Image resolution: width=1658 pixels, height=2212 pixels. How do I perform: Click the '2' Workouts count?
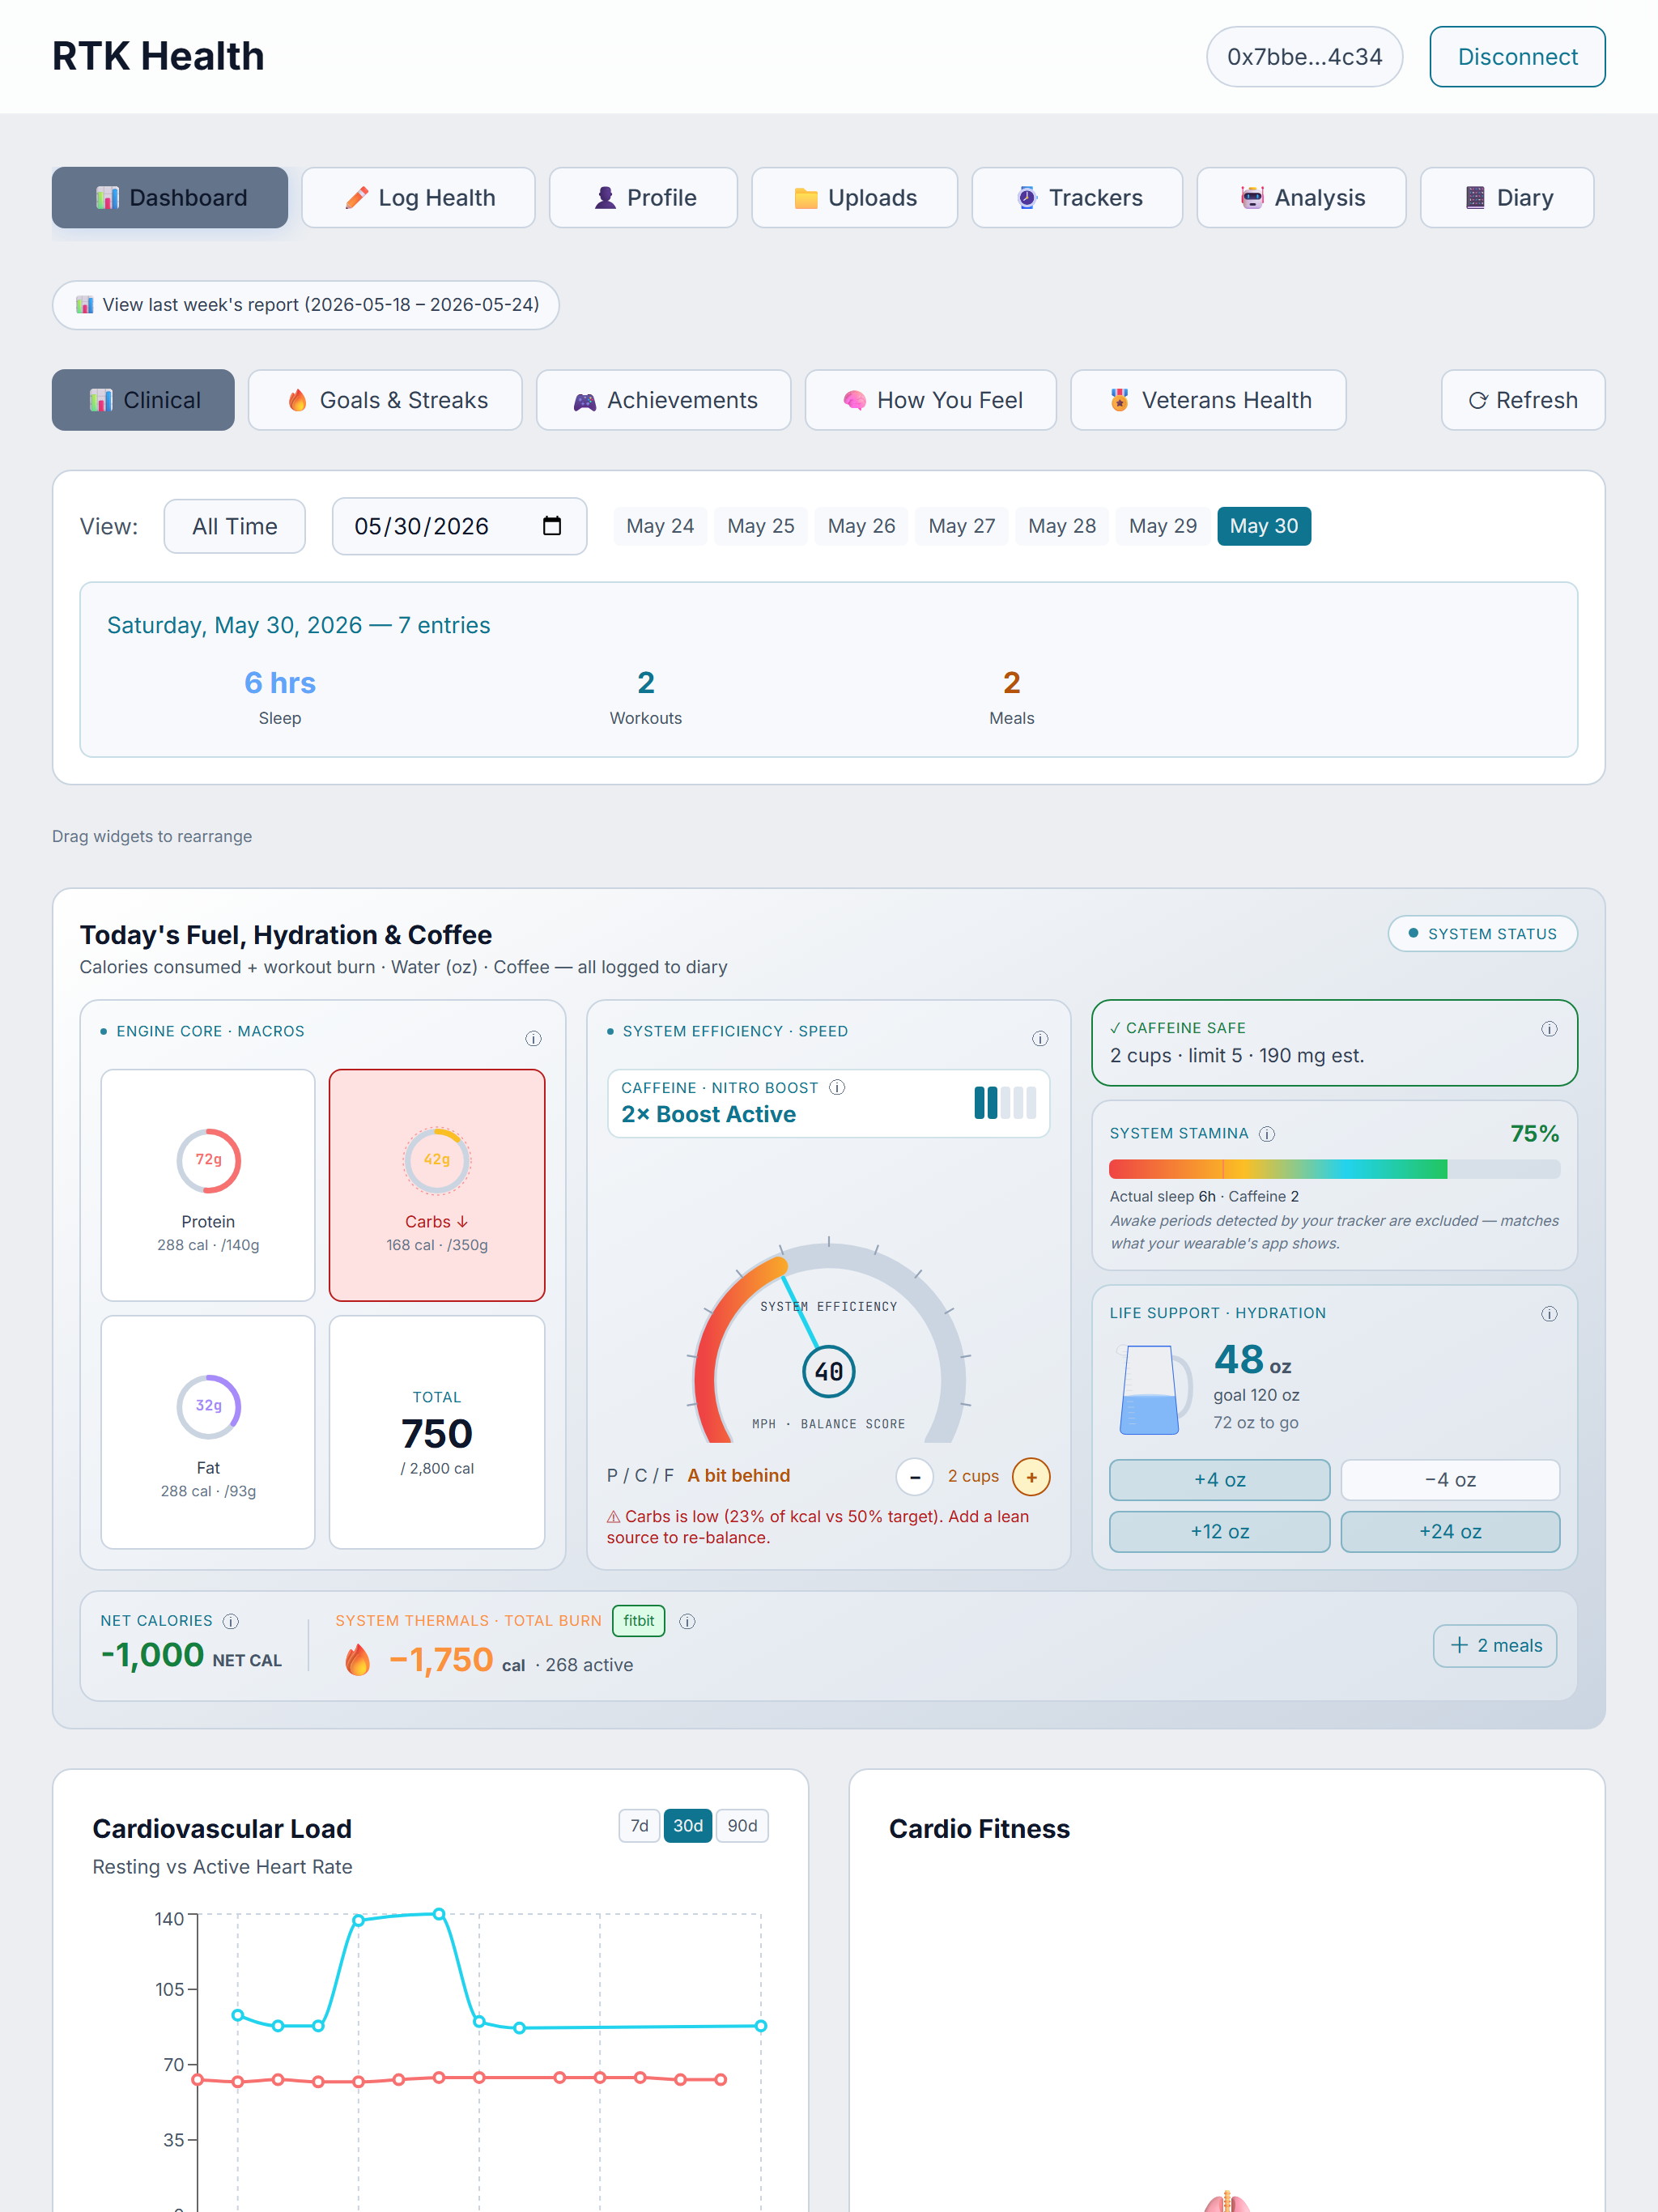(x=646, y=683)
